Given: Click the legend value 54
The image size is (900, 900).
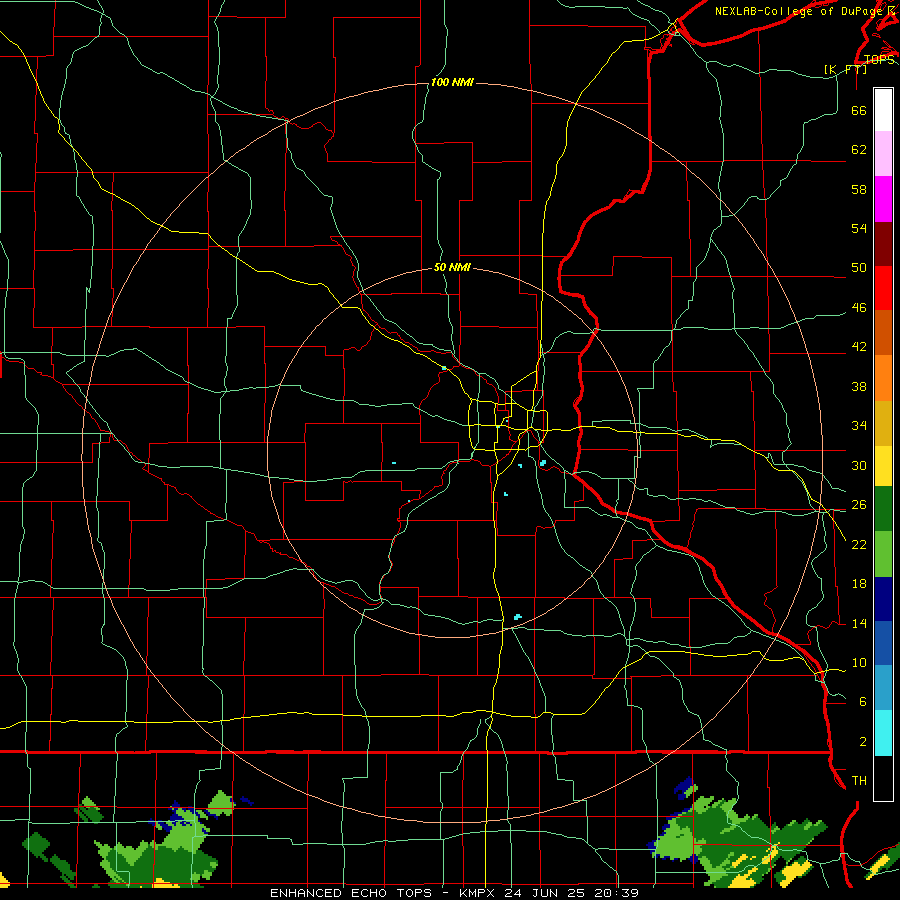Looking at the screenshot, I should pos(859,228).
